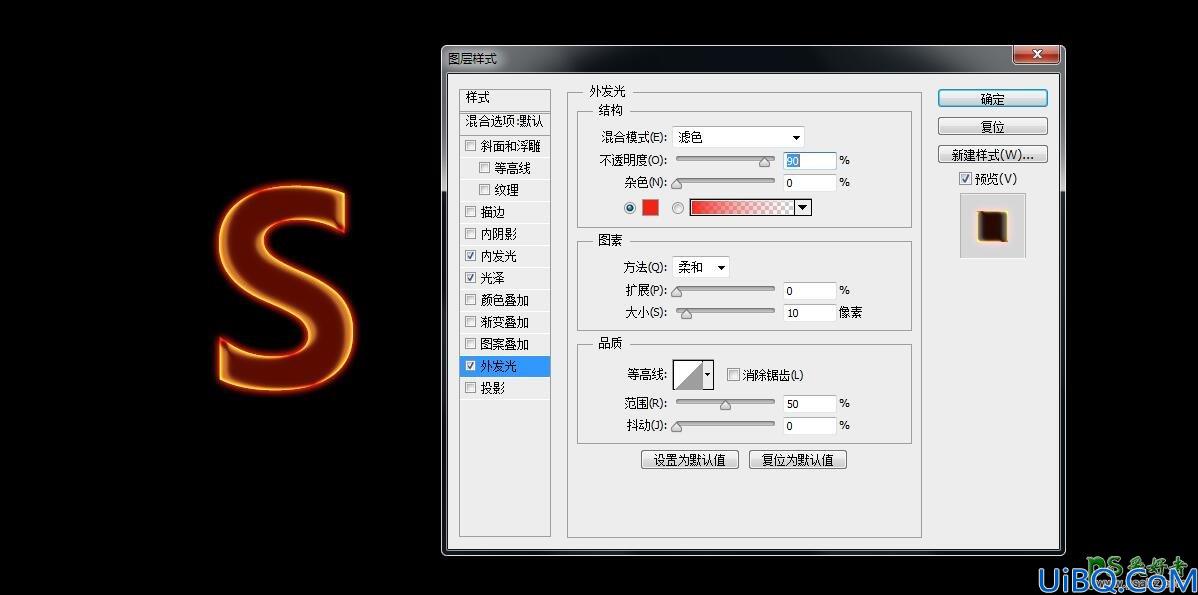
Task: Click the 设置为默认值 button
Action: click(689, 460)
